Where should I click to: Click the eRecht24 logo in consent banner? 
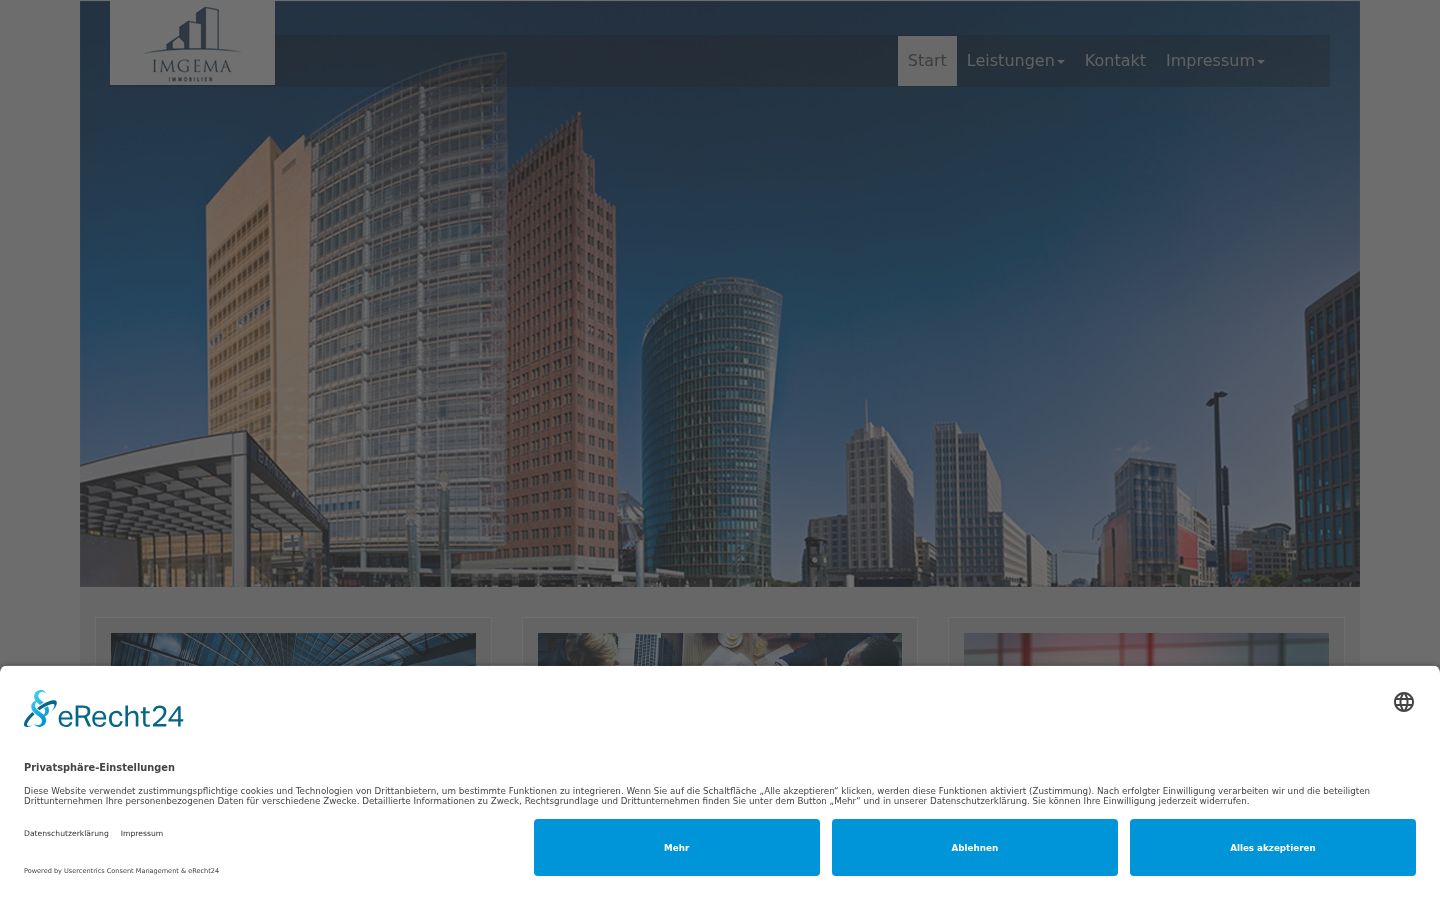104,709
